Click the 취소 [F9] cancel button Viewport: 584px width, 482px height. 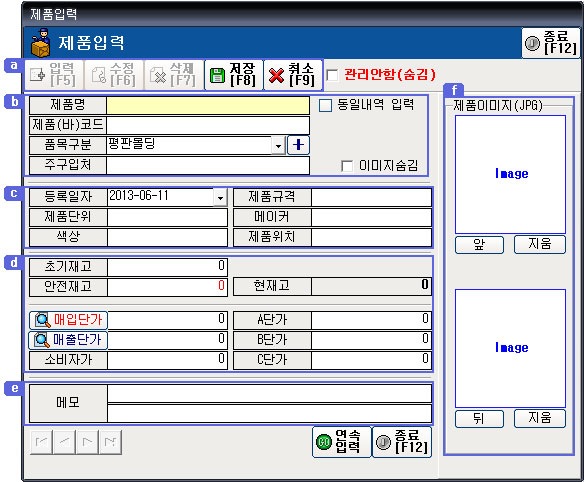[293, 75]
